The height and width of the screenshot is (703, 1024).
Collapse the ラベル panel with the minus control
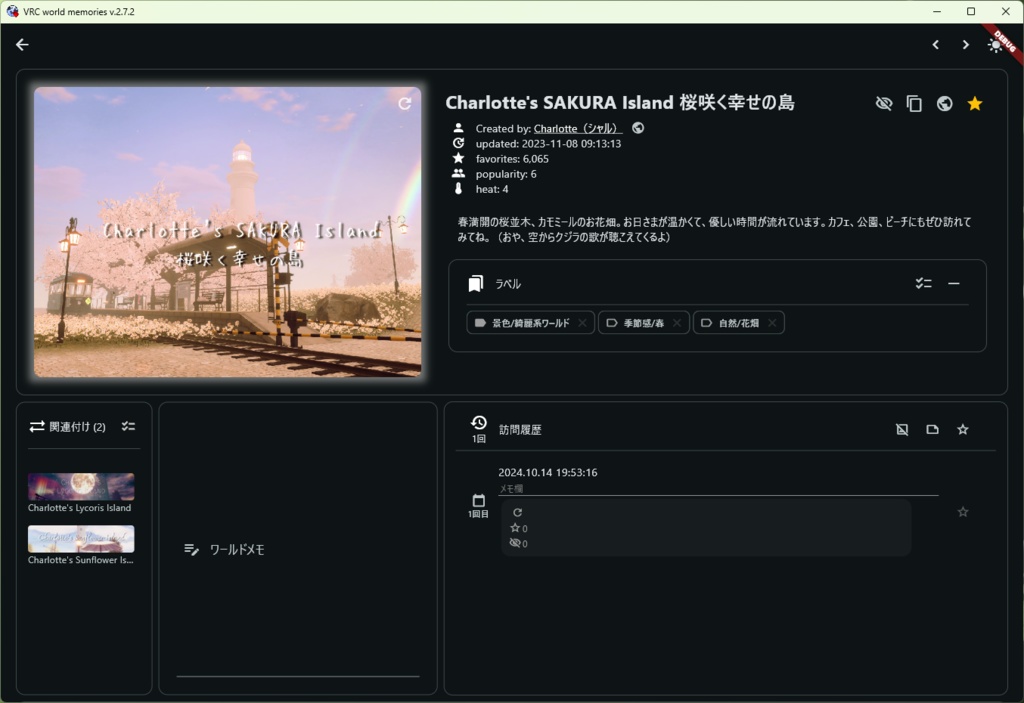pyautogui.click(x=954, y=283)
